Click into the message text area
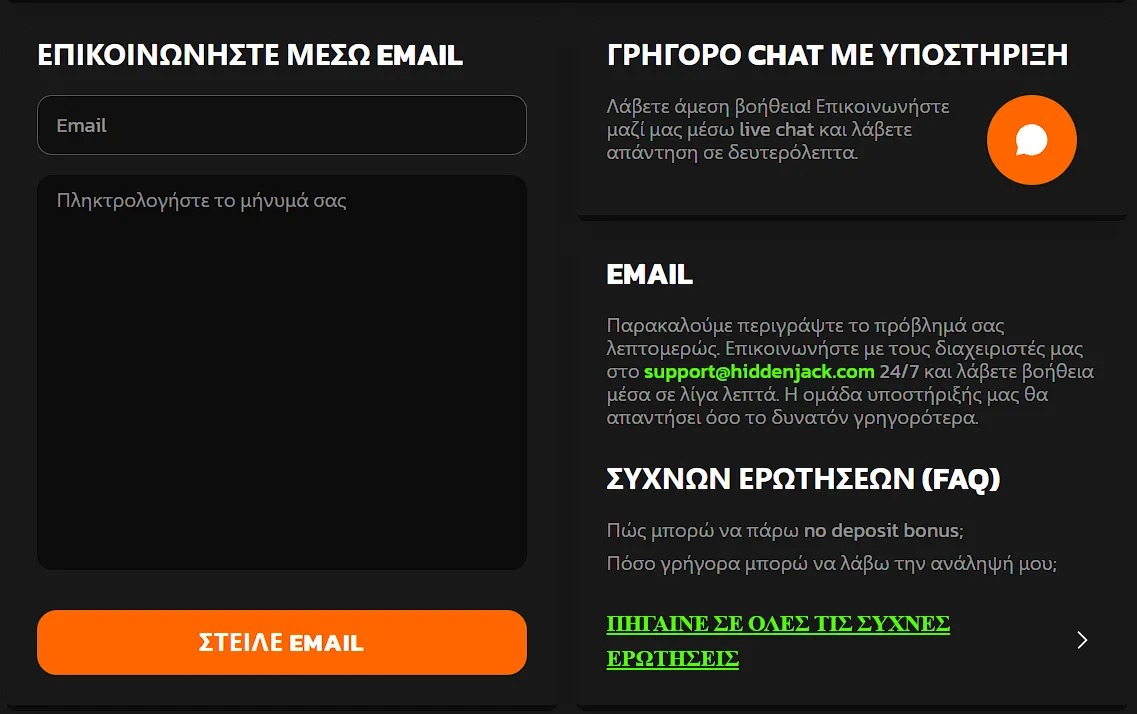Screen dimensions: 1137x714 point(281,372)
